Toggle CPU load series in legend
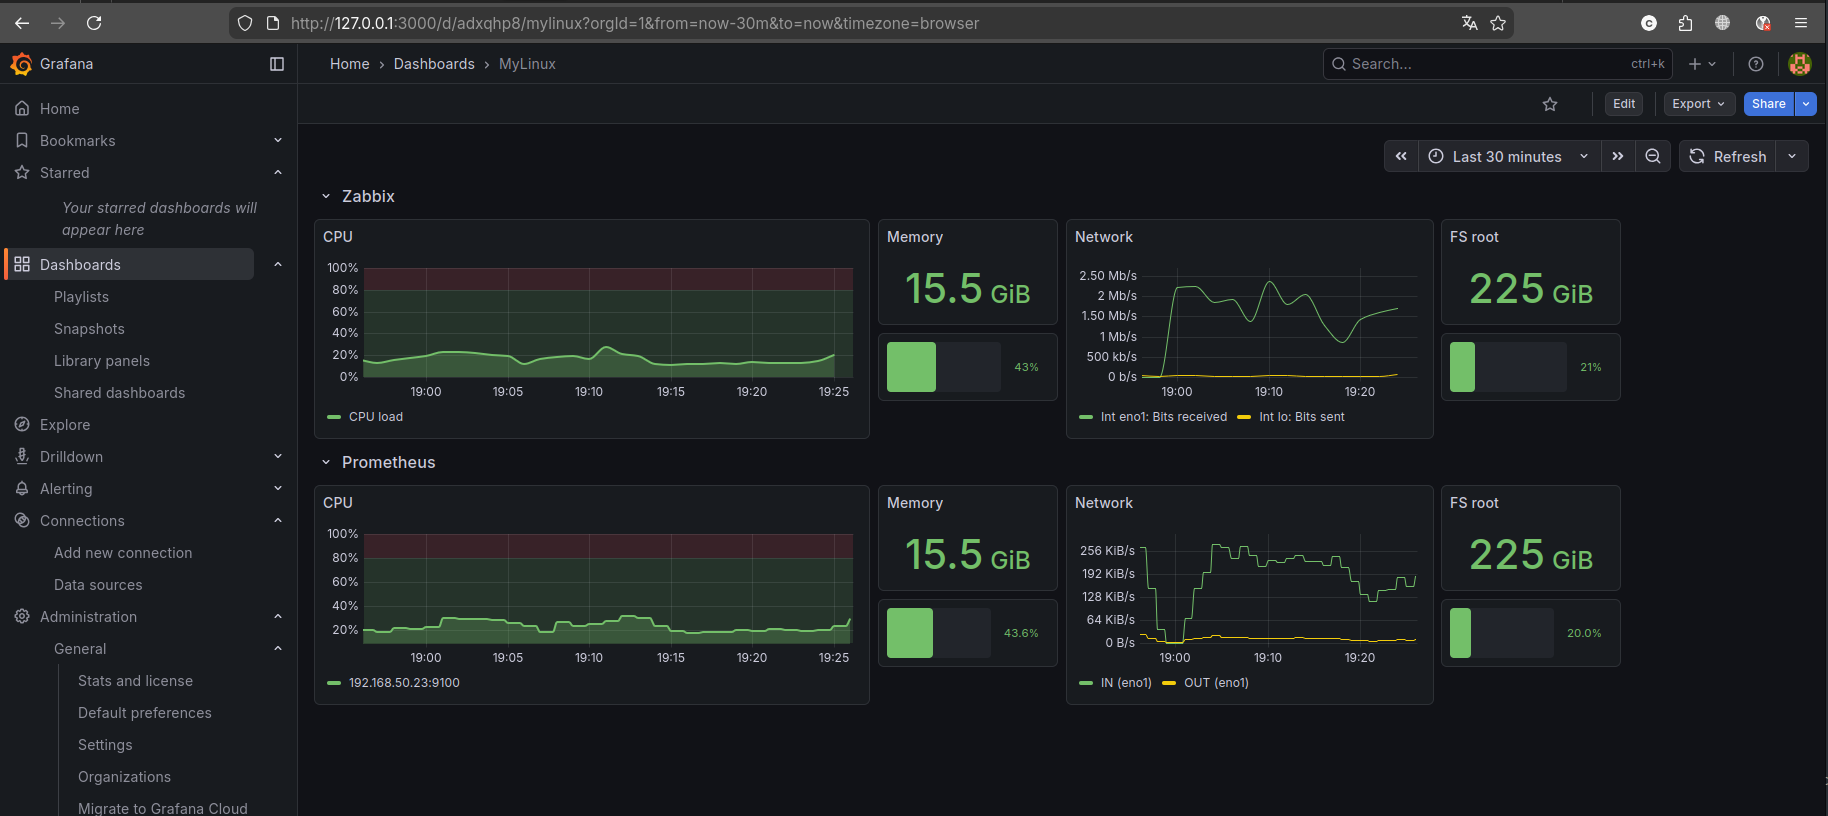 coord(375,417)
